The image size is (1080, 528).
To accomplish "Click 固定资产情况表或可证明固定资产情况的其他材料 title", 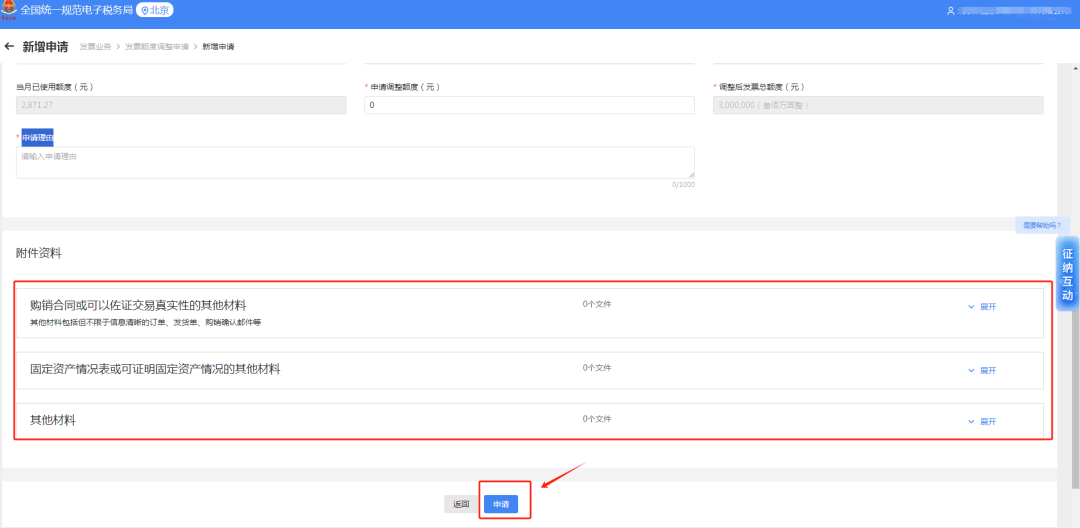I will click(155, 368).
